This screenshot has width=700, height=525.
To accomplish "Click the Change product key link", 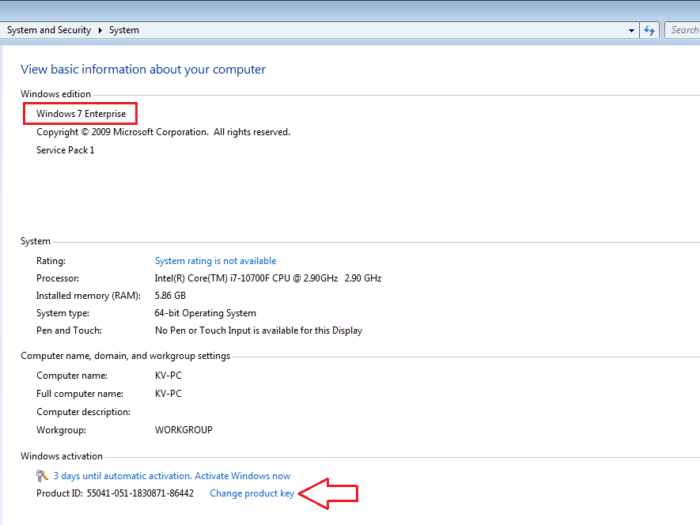I will pos(252,493).
